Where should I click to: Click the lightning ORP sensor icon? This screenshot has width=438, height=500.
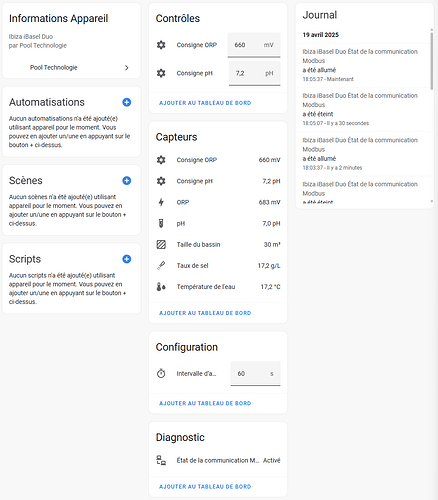coord(161,202)
